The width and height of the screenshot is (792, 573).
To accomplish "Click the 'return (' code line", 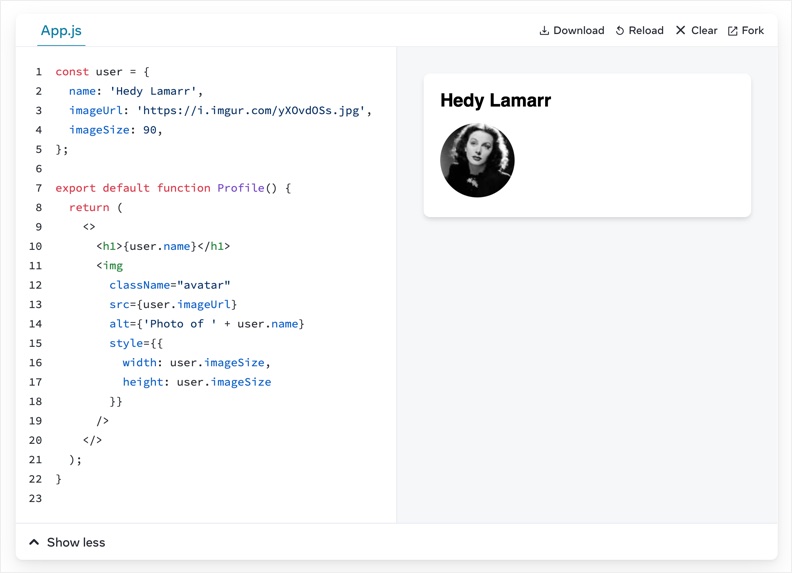I will click(95, 207).
